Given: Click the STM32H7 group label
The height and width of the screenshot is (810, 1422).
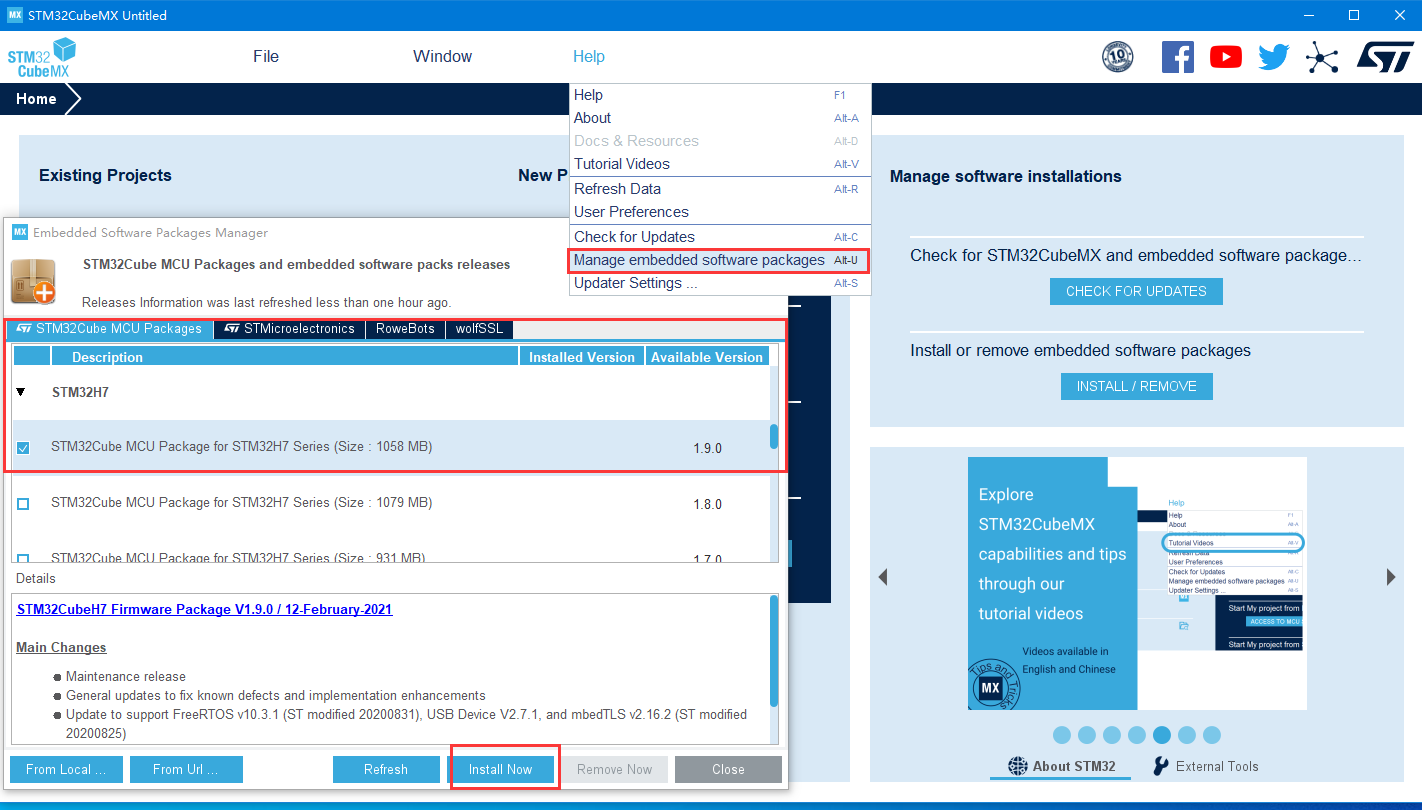Looking at the screenshot, I should tap(80, 393).
